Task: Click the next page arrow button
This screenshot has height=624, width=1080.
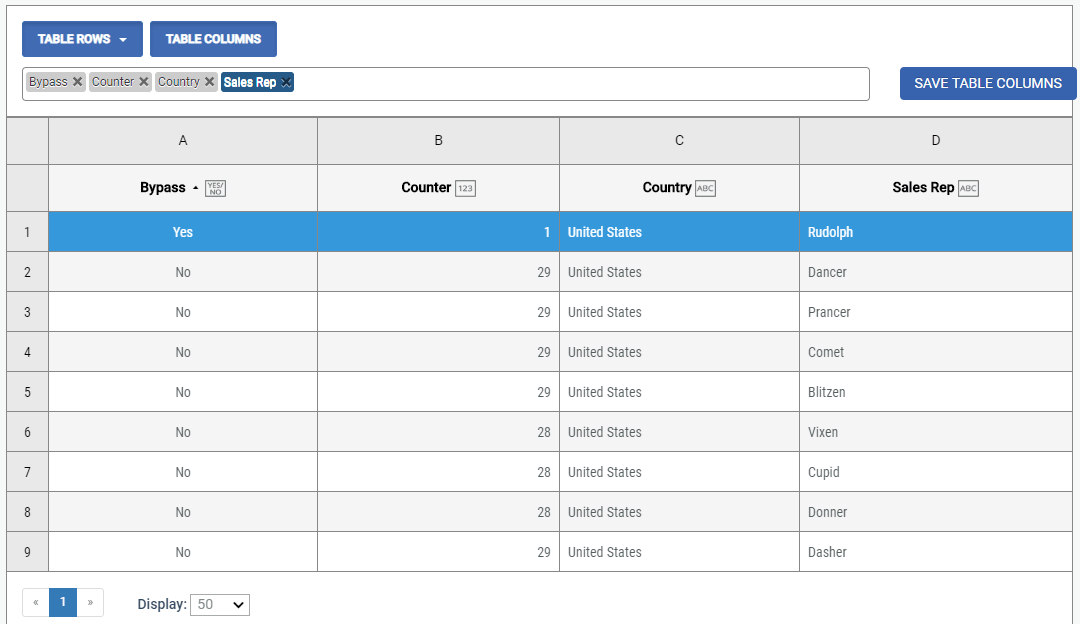Action: (90, 602)
